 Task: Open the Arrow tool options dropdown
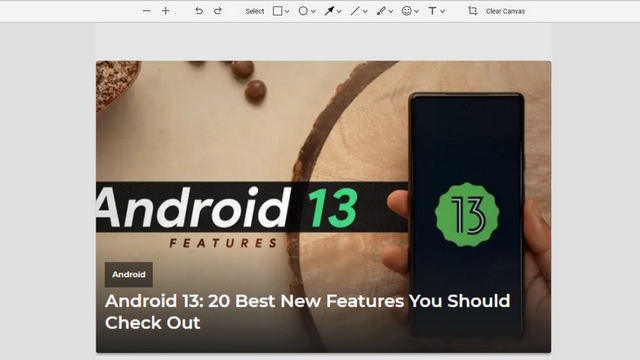[339, 11]
